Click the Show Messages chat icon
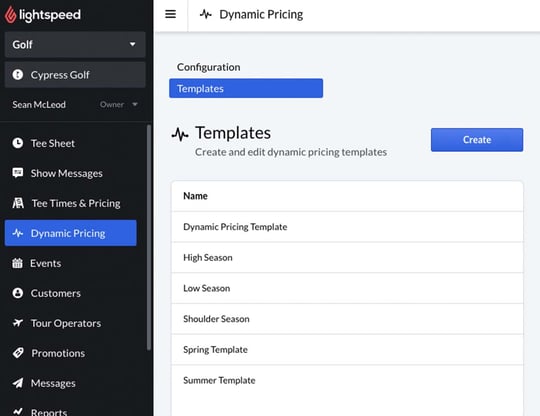Image resolution: width=540 pixels, height=416 pixels. (18, 173)
